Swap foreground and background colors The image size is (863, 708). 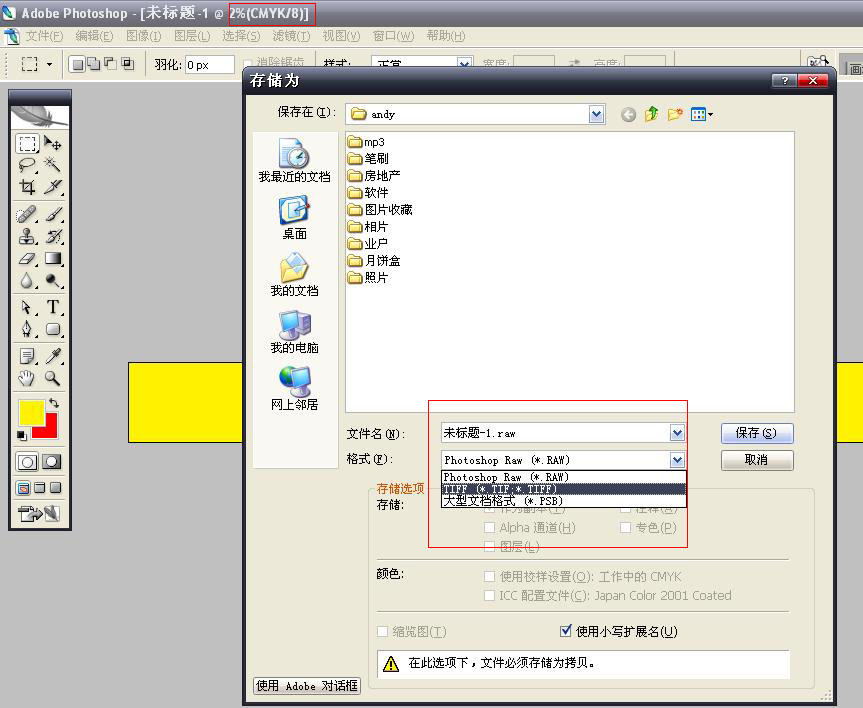tap(53, 403)
